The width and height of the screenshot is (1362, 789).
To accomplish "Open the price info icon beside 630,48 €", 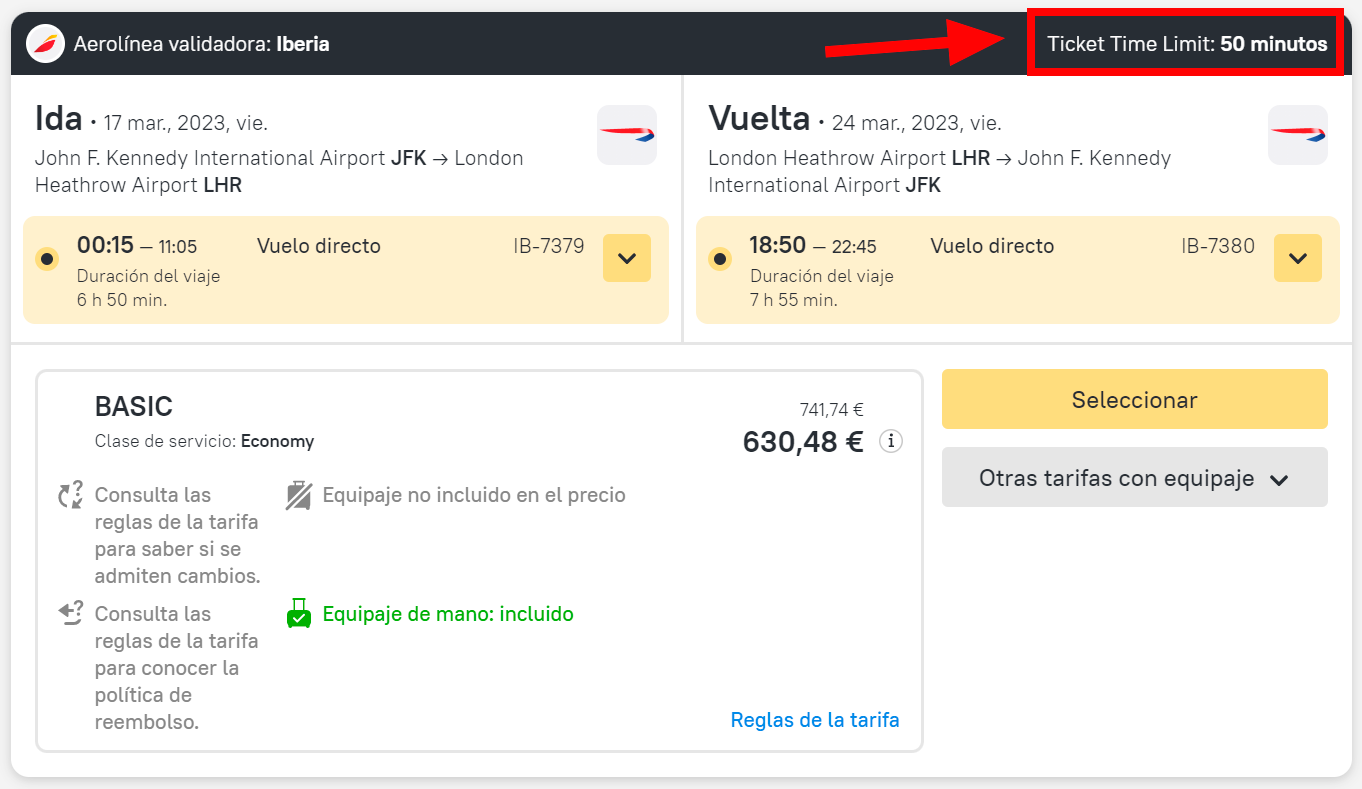I will coord(890,441).
